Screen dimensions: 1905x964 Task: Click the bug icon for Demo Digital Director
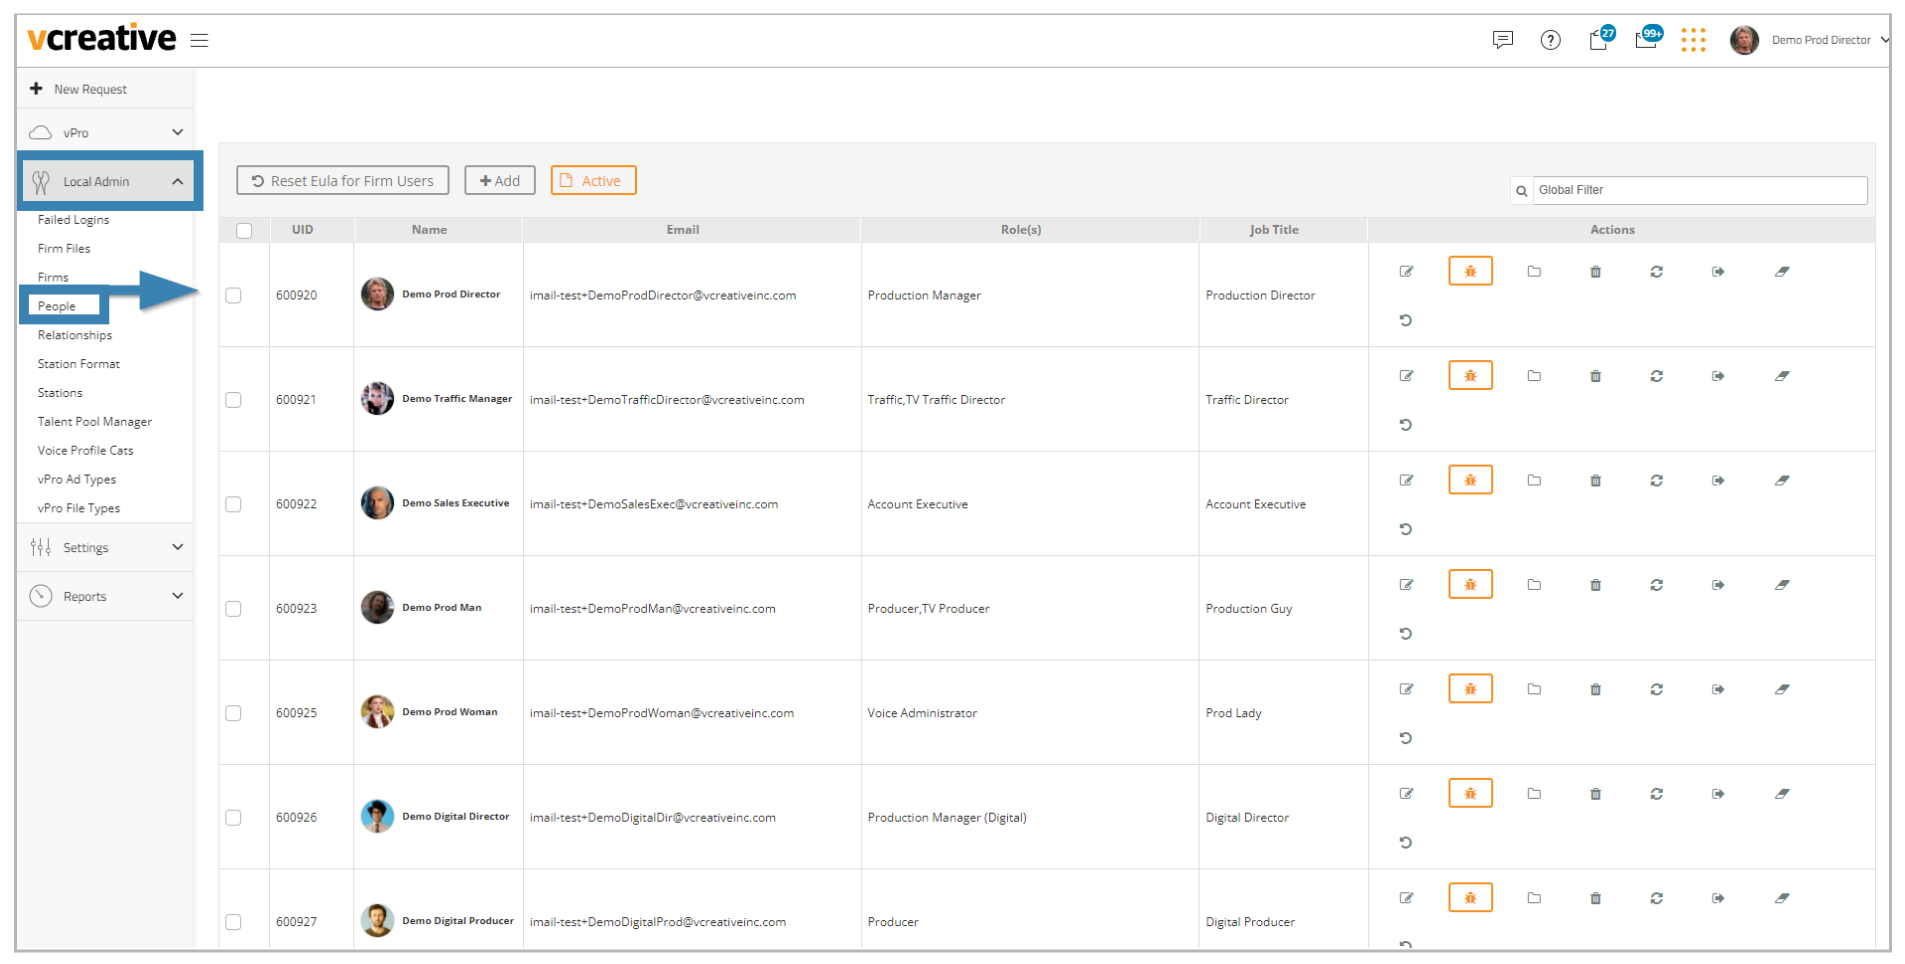1470,793
